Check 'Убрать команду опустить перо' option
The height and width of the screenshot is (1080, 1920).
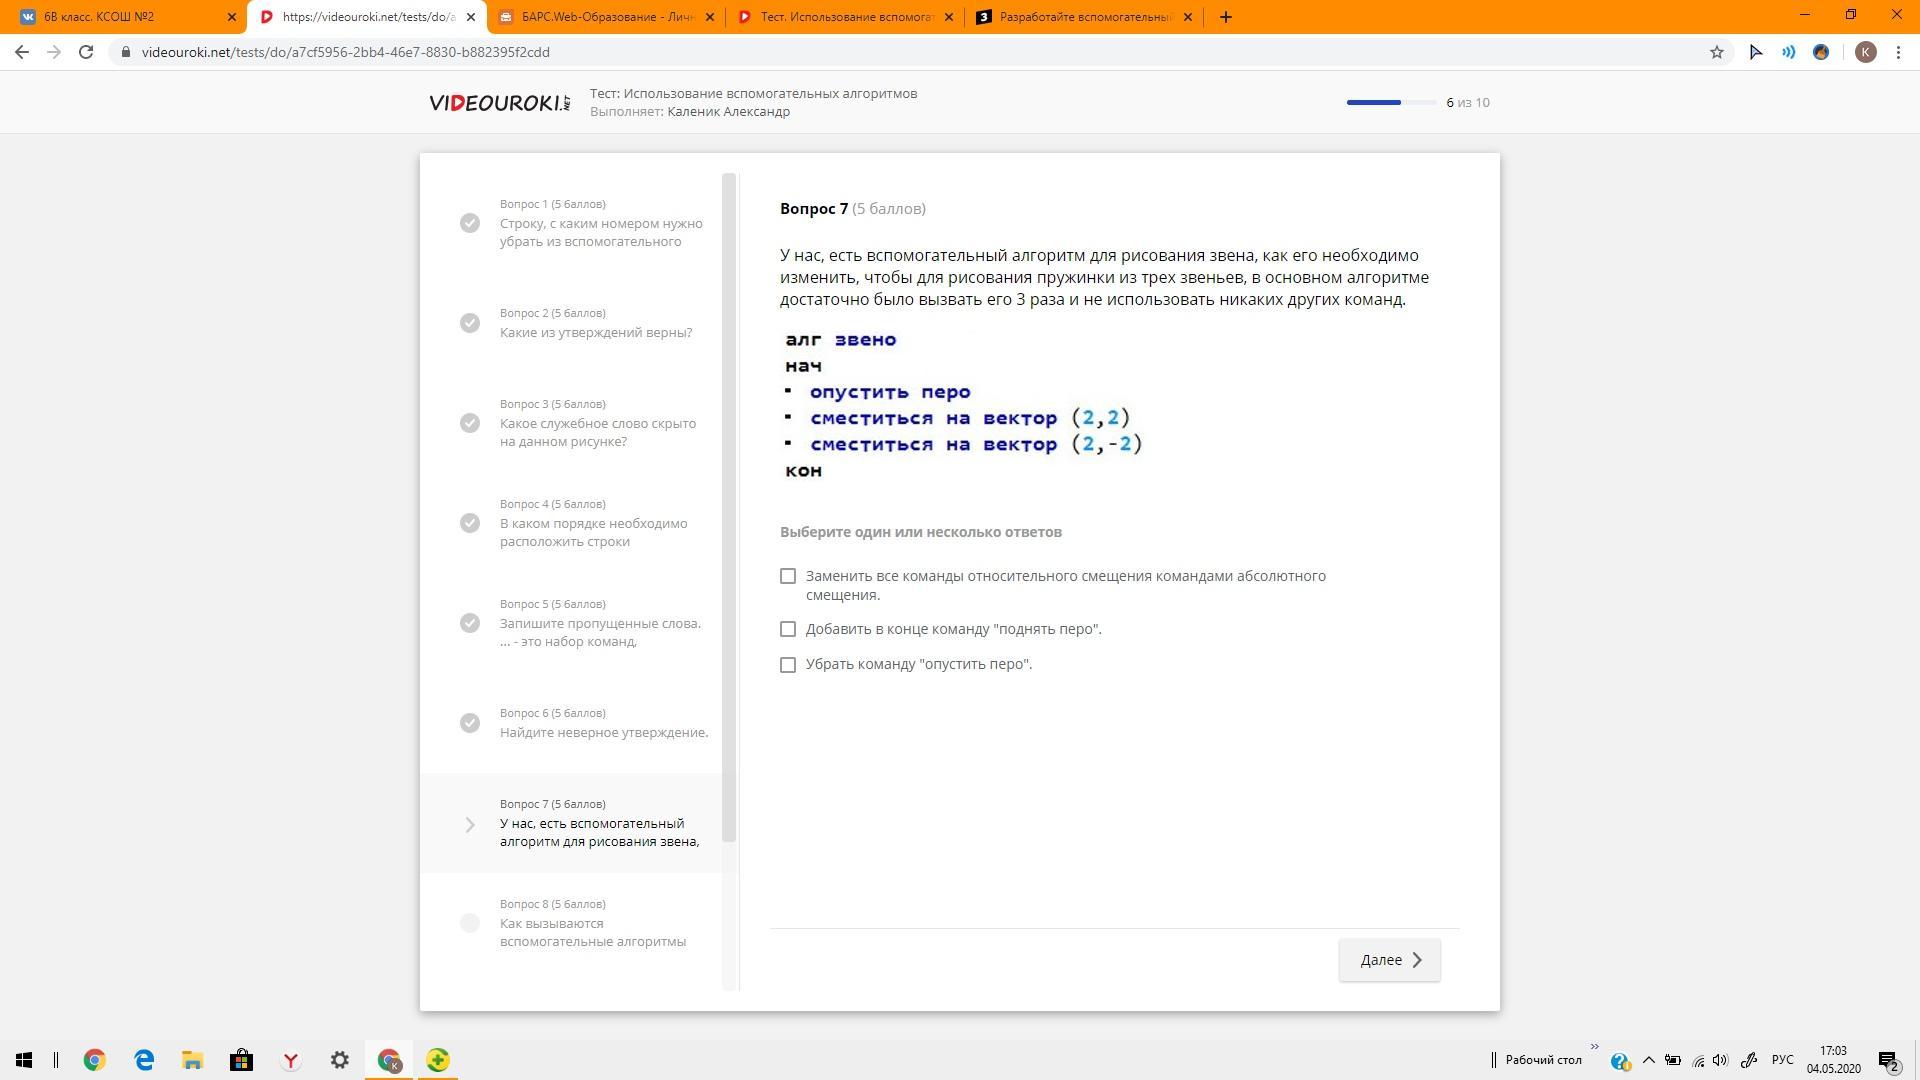pos(788,665)
